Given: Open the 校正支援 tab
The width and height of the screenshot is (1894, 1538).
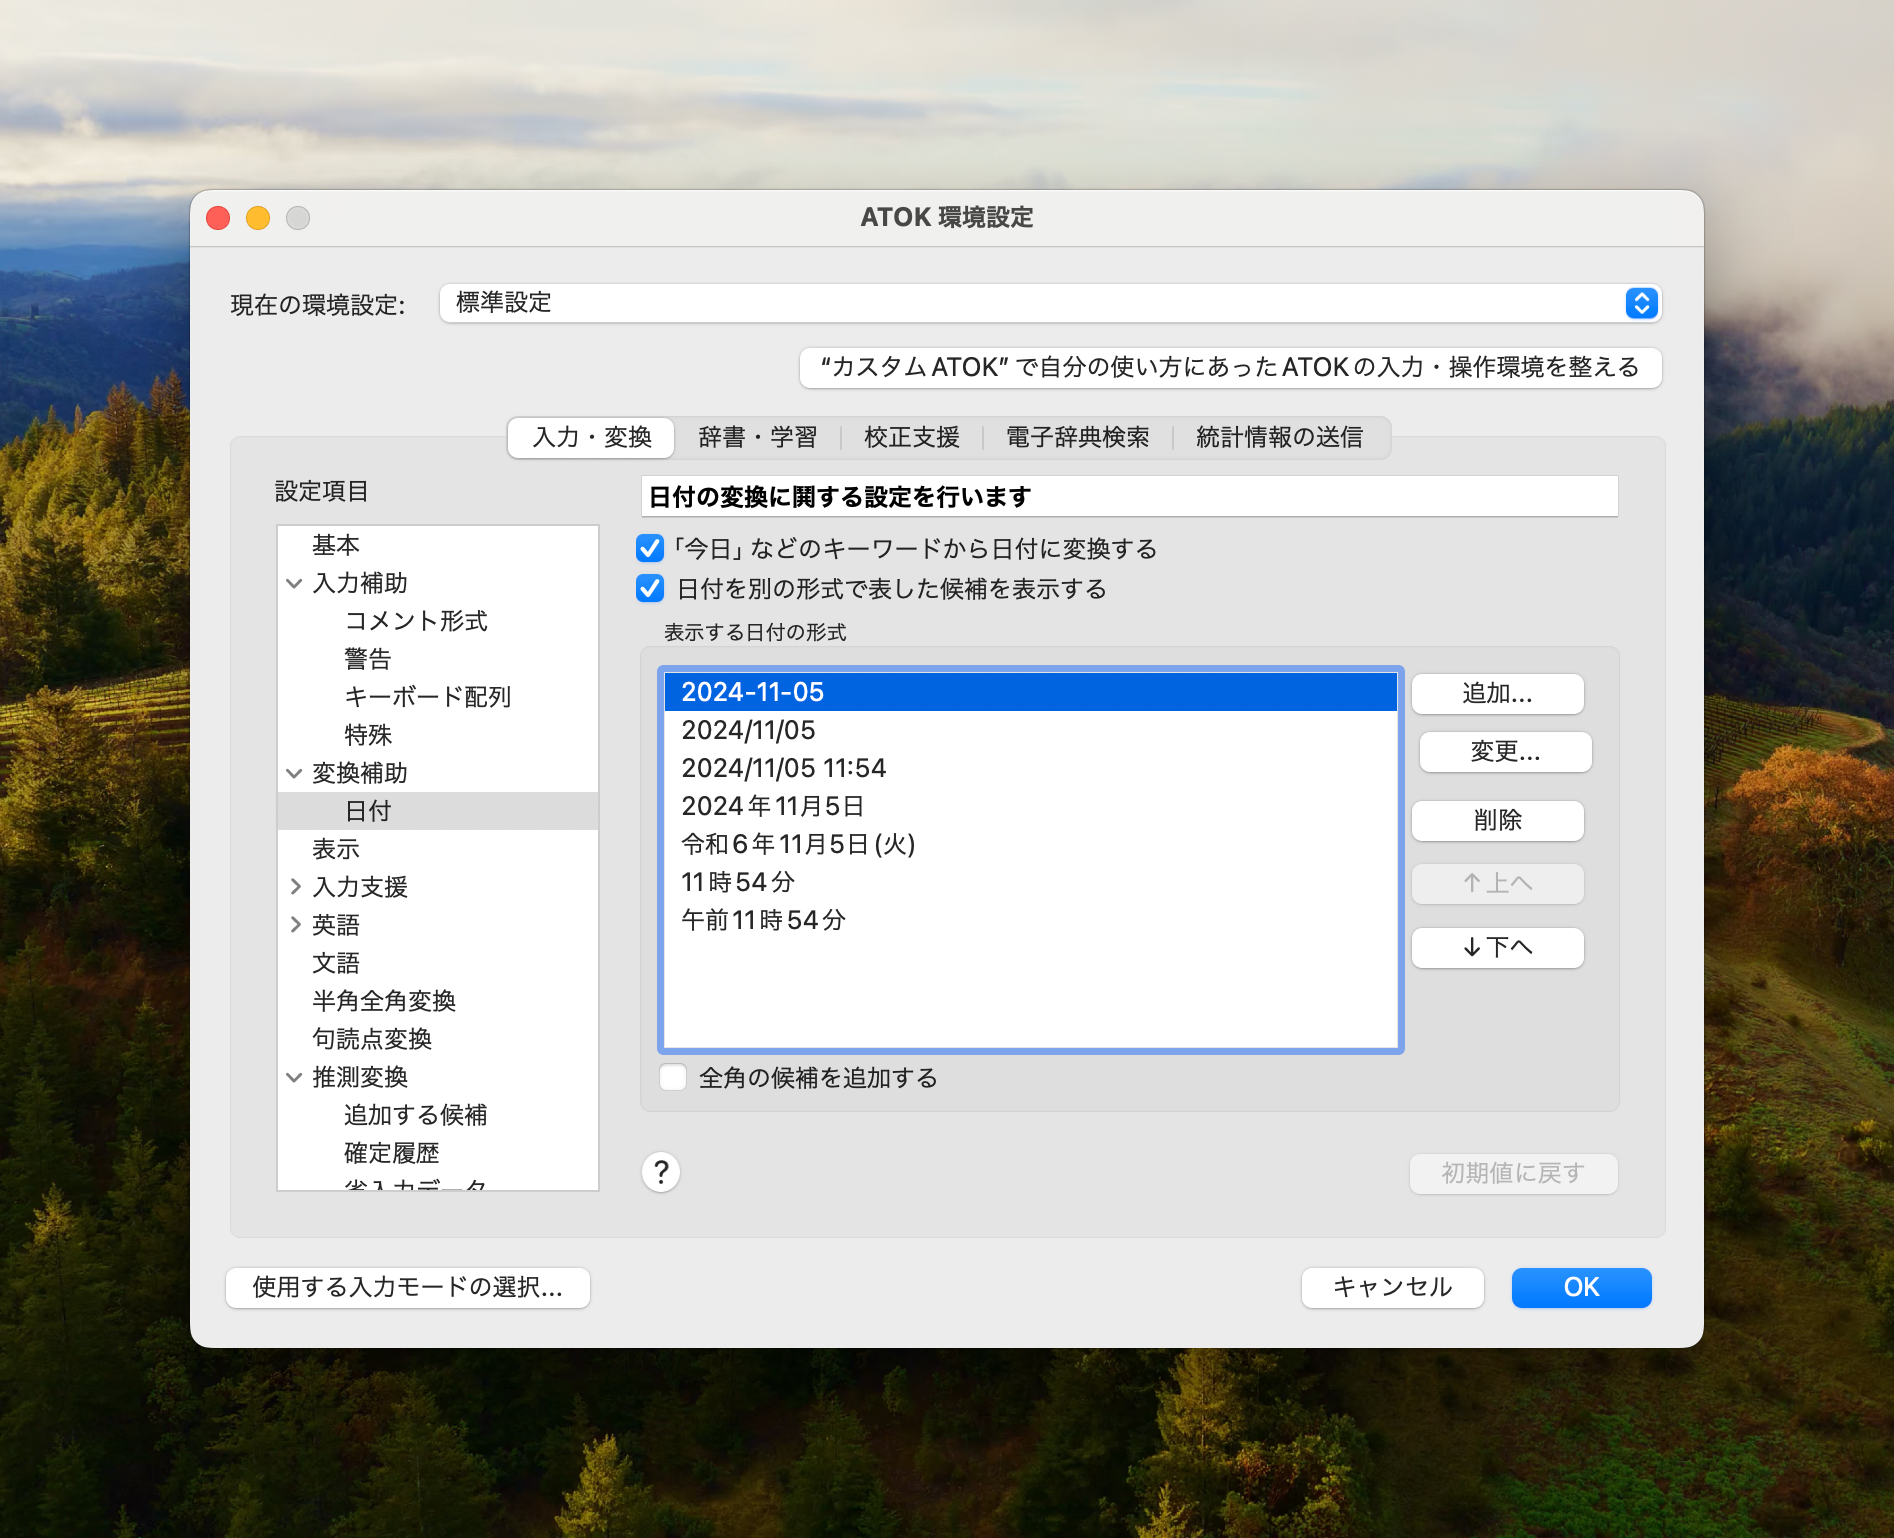Looking at the screenshot, I should click(x=911, y=437).
